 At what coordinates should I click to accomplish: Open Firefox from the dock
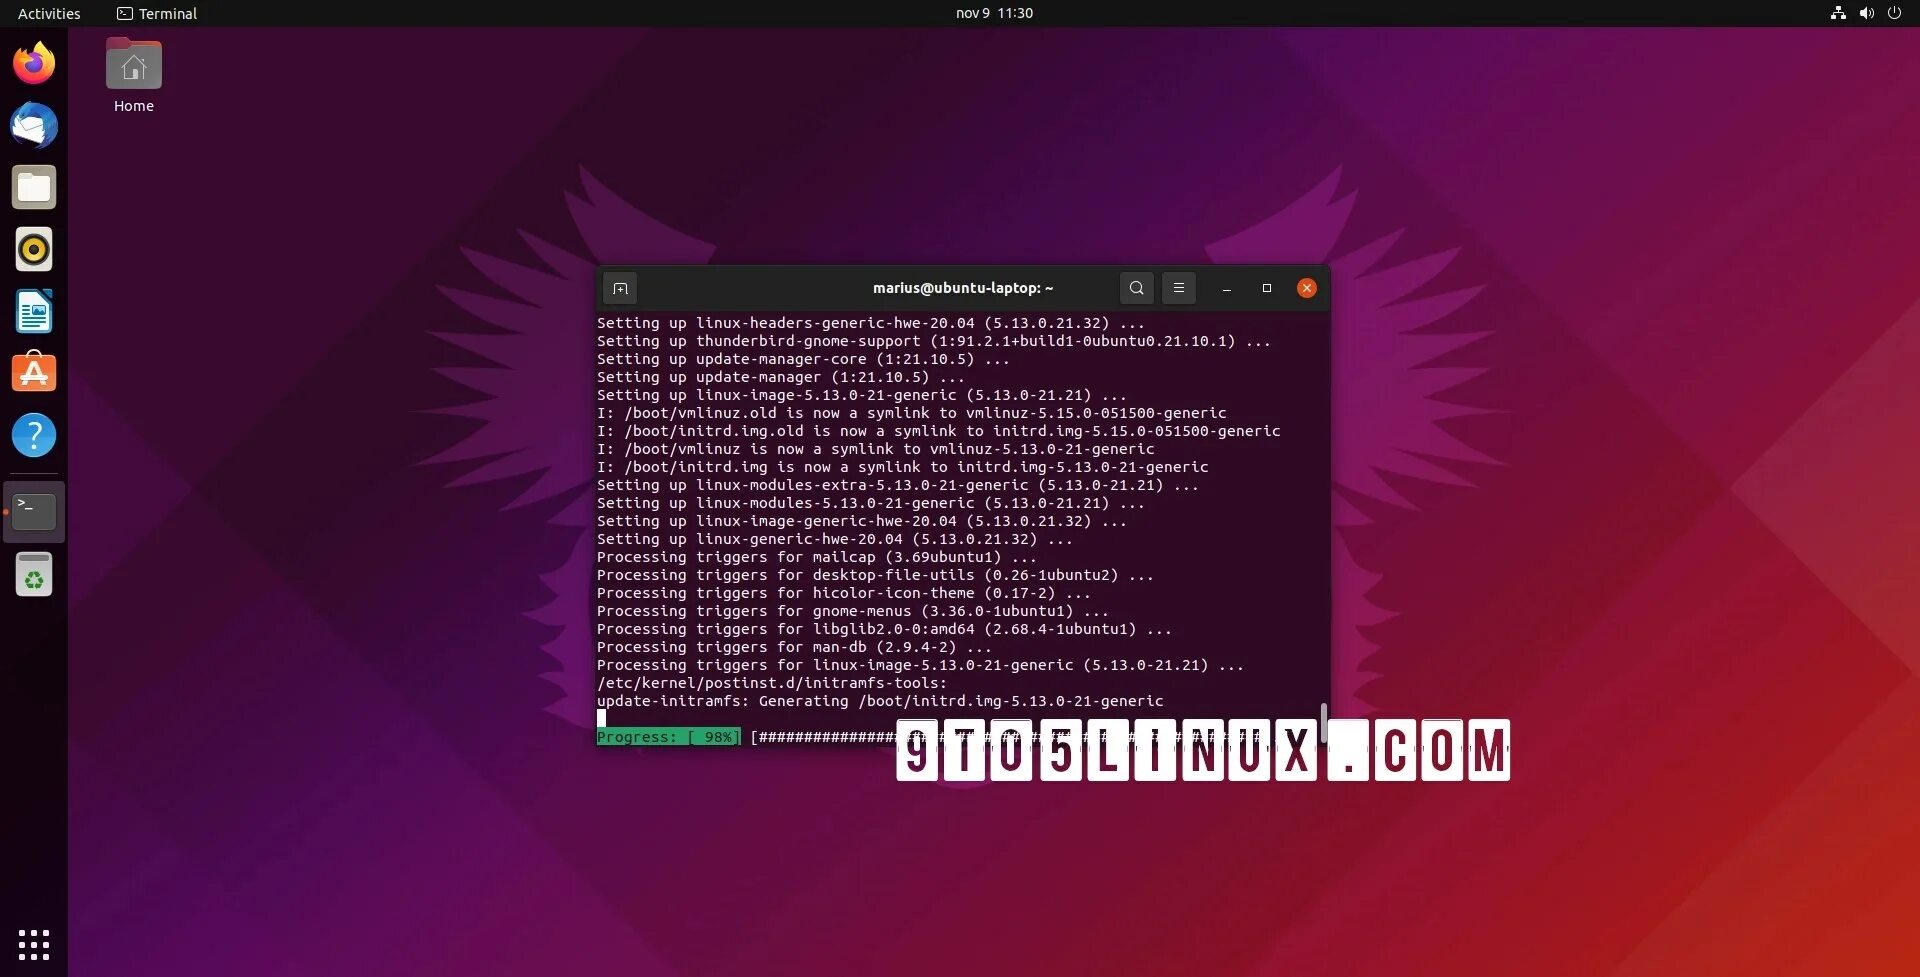34,63
